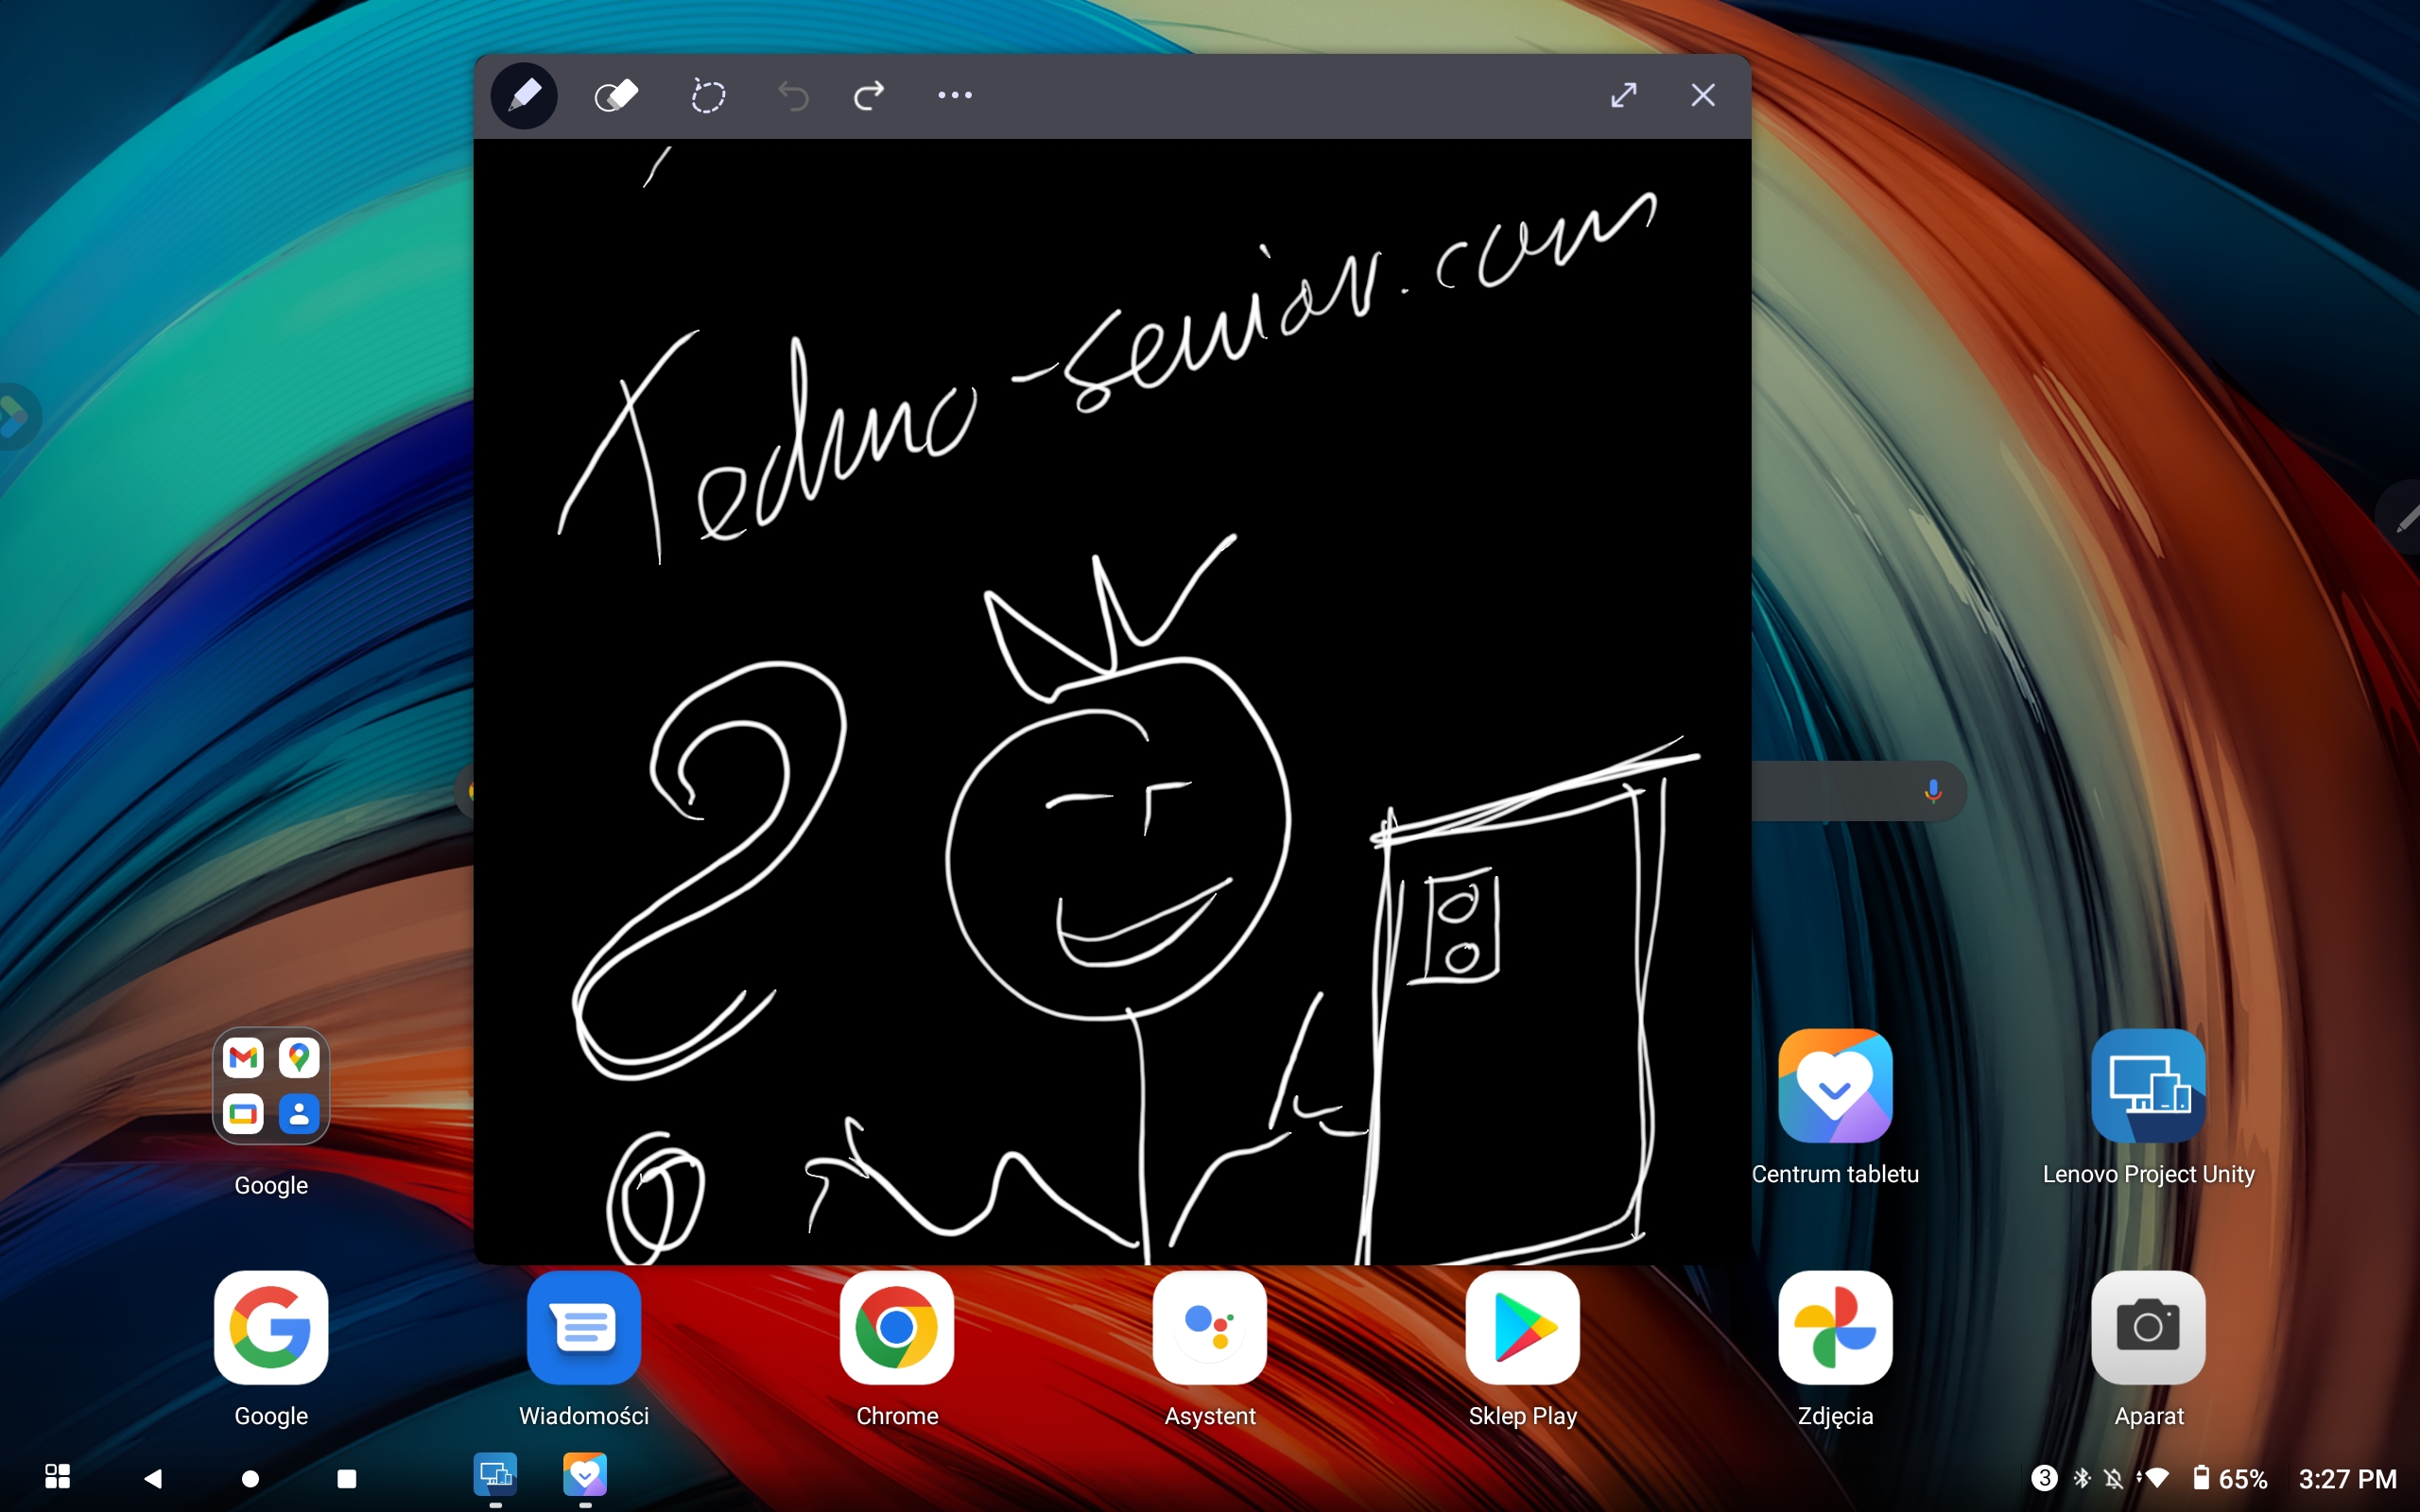Tap the muted notifications bell icon
This screenshot has height=1512, width=2420.
pos(2113,1478)
